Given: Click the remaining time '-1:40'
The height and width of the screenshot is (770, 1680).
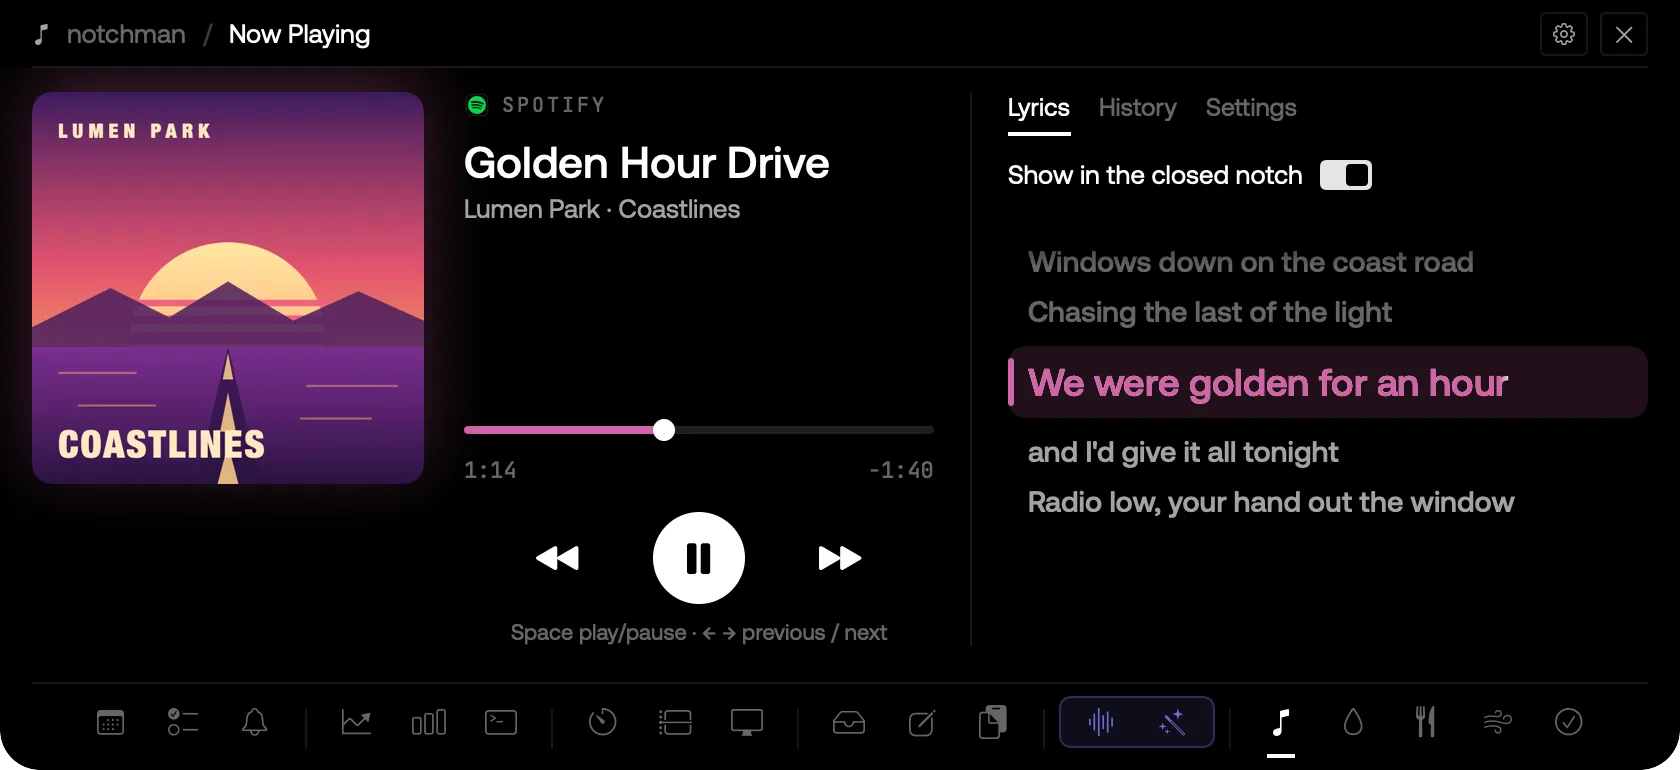Looking at the screenshot, I should 901,470.
